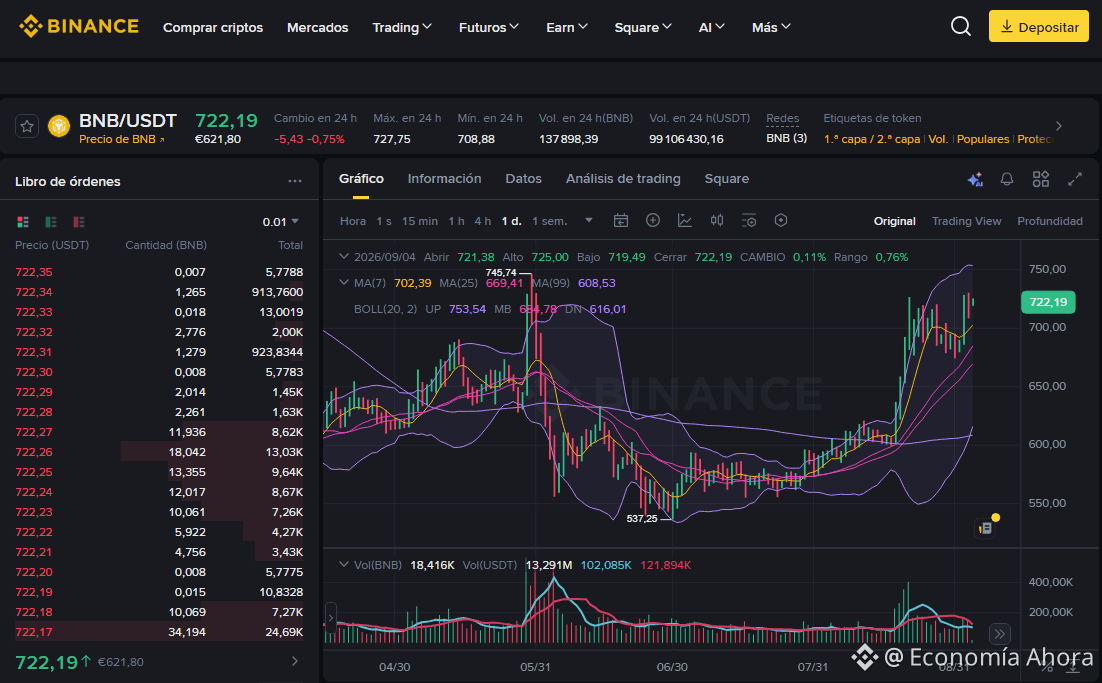
Task: Open AI sparkle assistant icon
Action: pyautogui.click(x=975, y=179)
